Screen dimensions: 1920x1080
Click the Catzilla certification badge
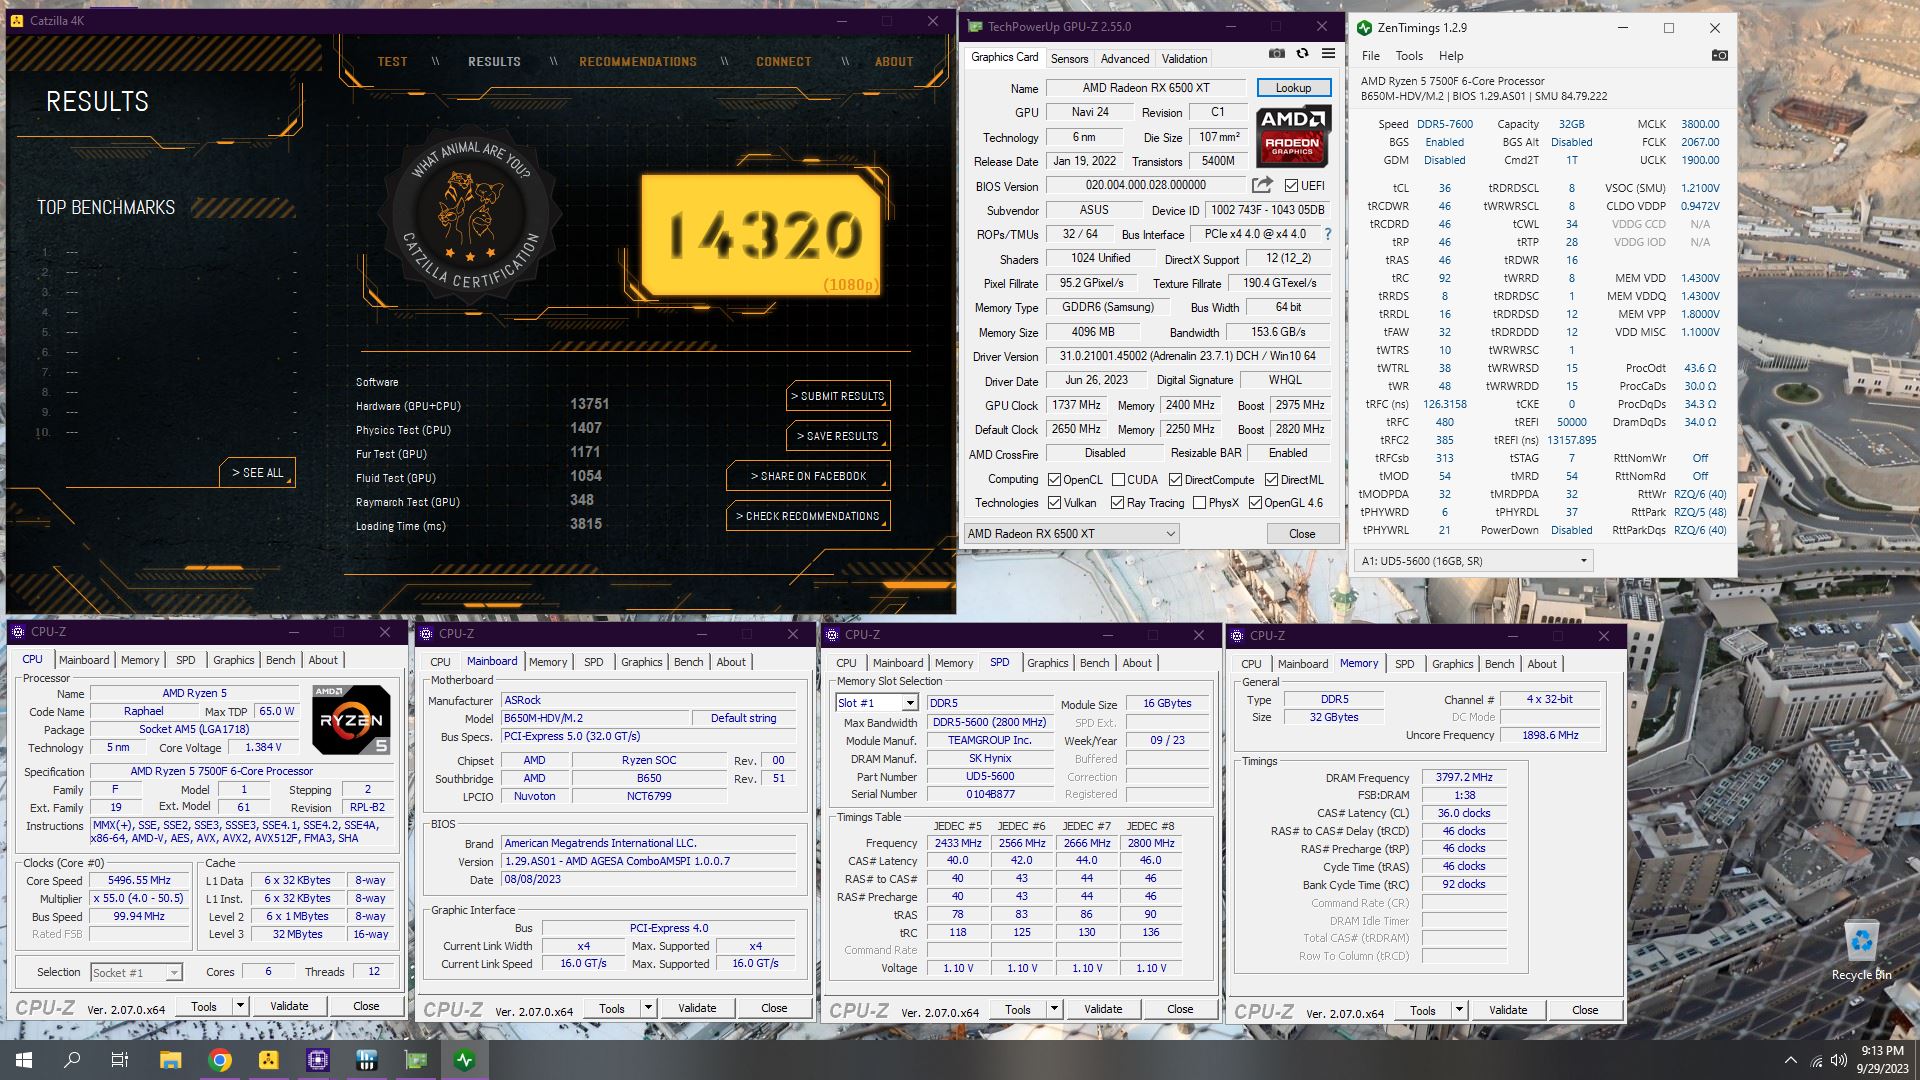pos(470,218)
